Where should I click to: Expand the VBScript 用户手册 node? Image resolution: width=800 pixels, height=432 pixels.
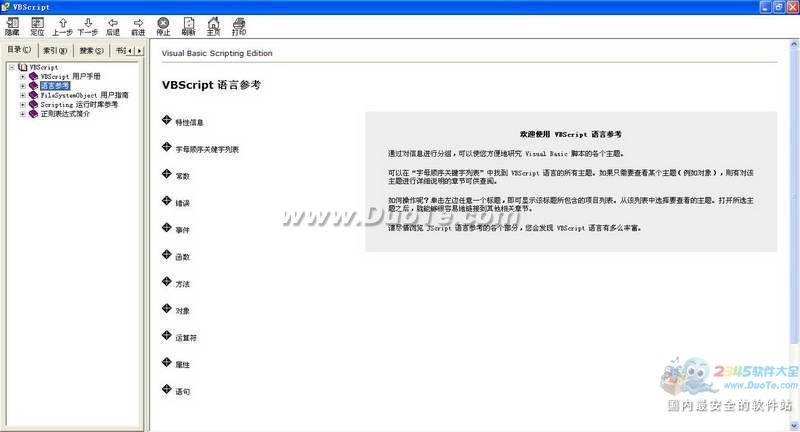[x=22, y=77]
